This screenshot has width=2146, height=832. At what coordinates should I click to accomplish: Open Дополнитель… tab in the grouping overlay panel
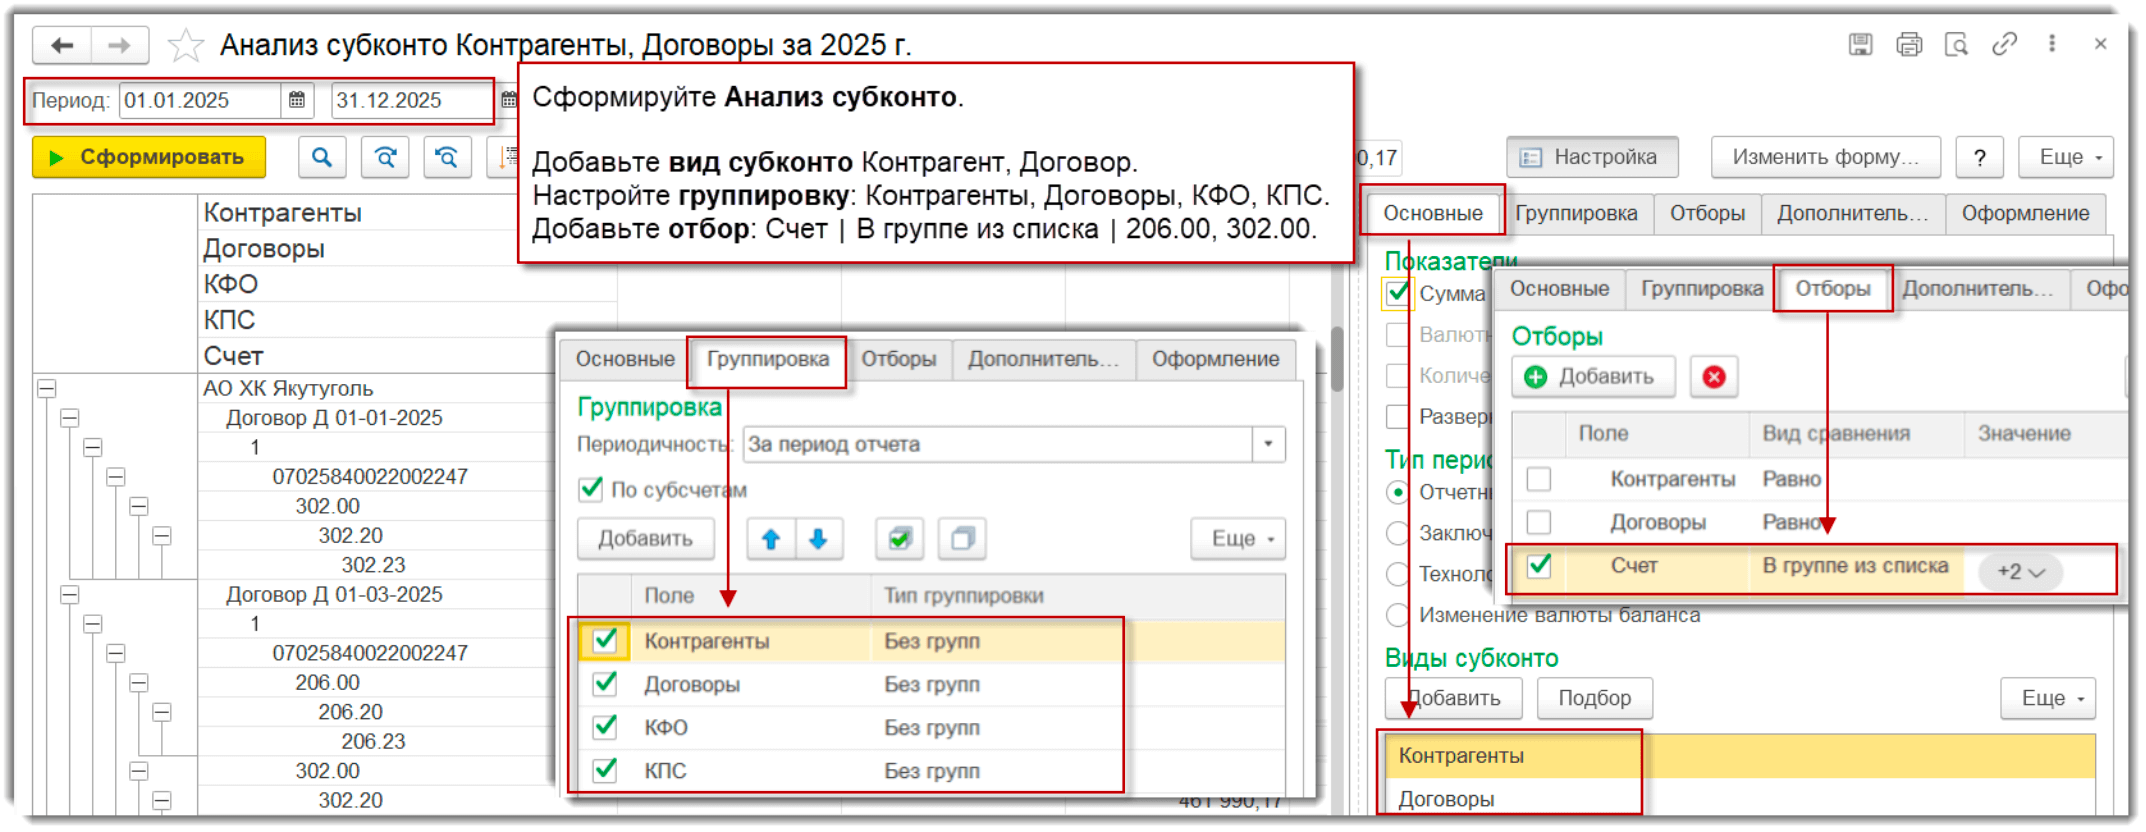[1043, 359]
